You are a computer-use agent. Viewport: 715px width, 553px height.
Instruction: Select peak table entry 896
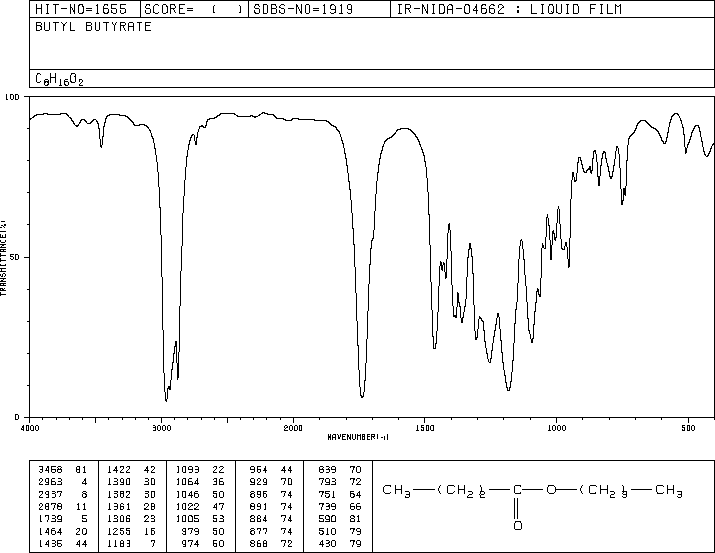271,494
